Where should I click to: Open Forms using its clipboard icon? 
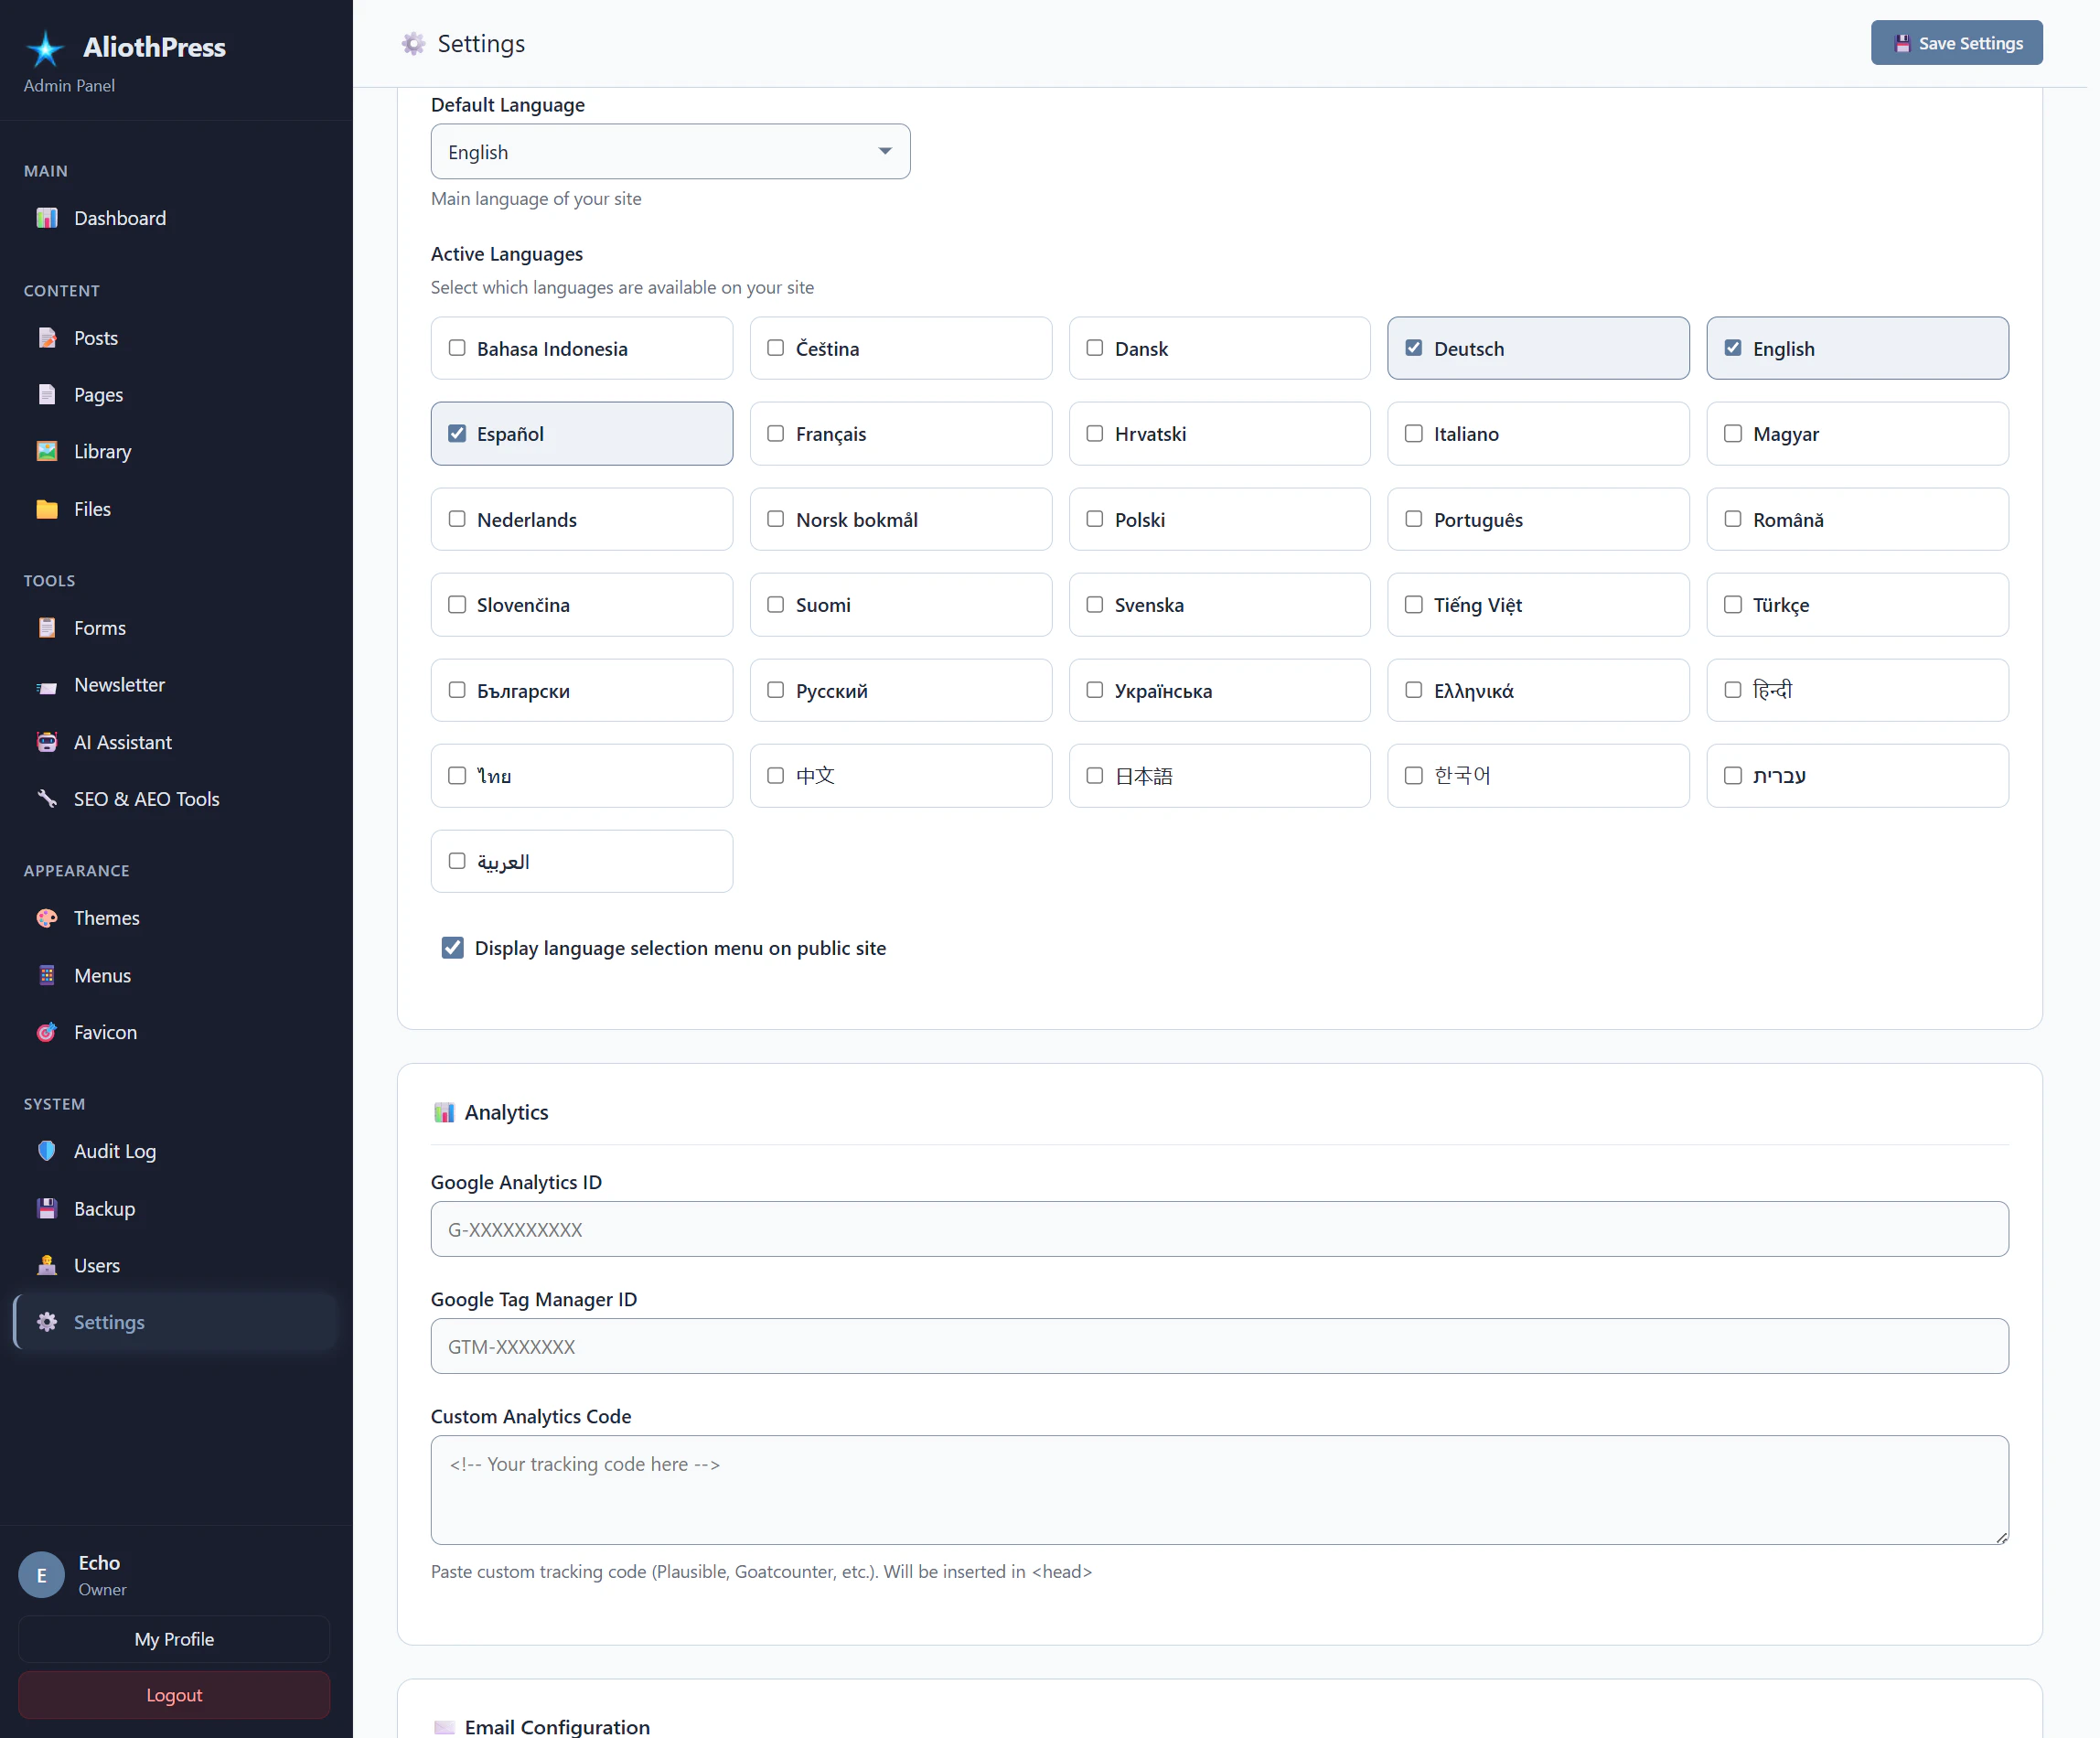point(47,628)
